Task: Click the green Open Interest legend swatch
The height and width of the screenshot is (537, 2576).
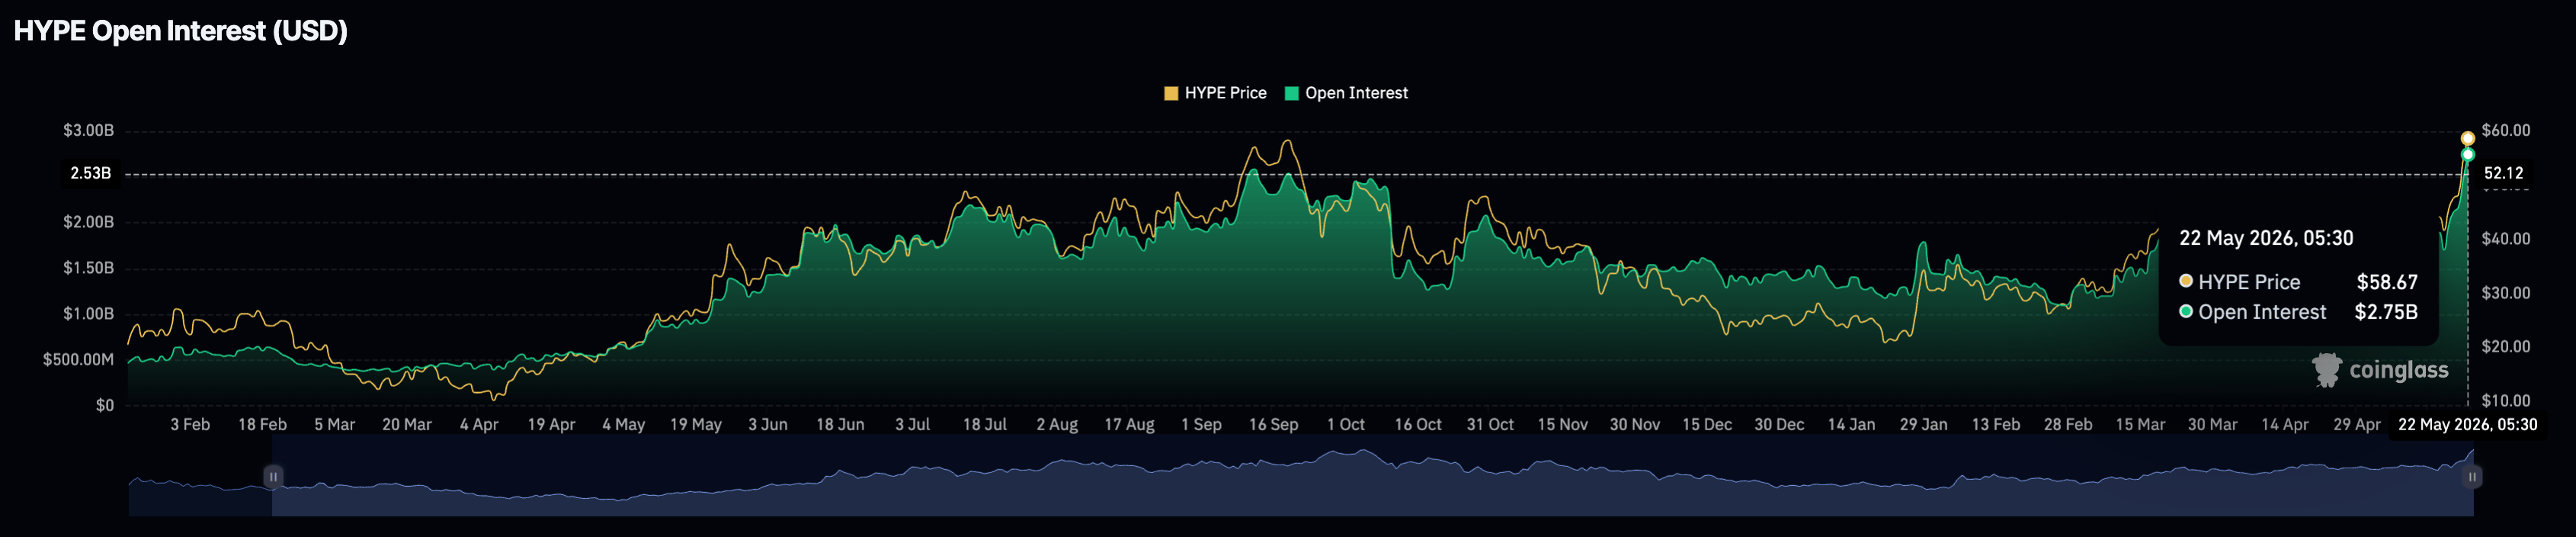Action: (1291, 93)
